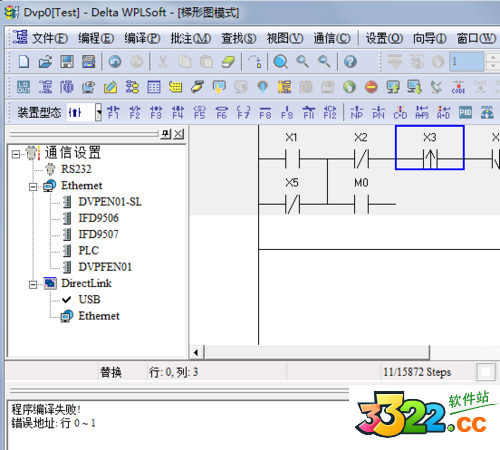Open the 编译(P) menu
The height and width of the screenshot is (450, 500).
tap(142, 38)
